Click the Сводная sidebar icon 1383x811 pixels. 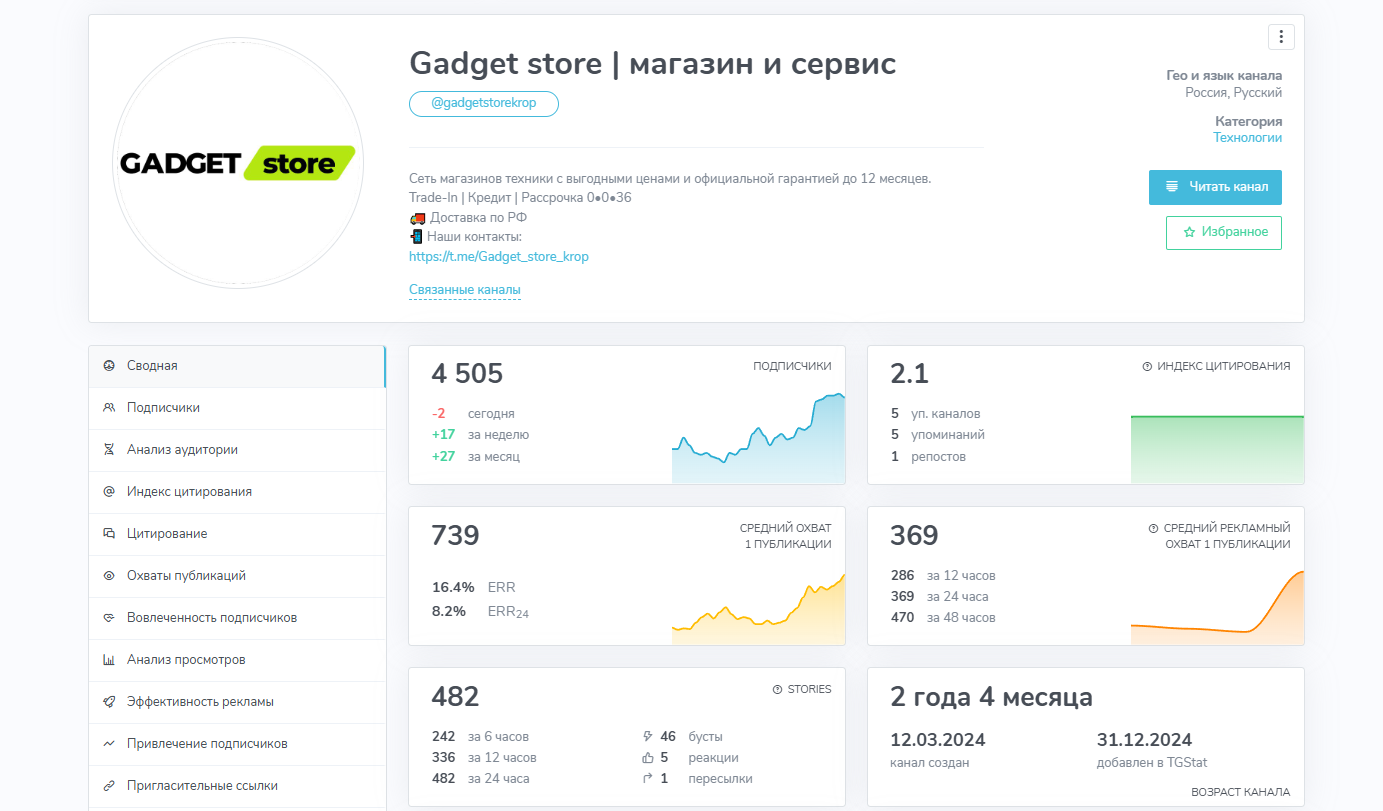click(109, 366)
